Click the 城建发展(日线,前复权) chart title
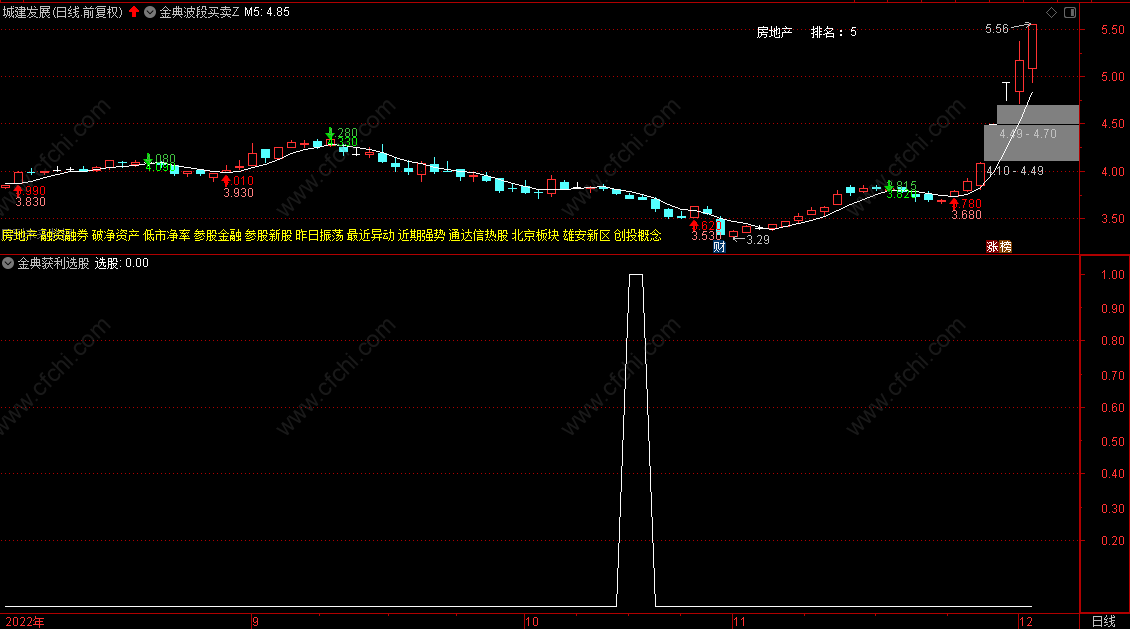This screenshot has height=629, width=1130. 63,12
